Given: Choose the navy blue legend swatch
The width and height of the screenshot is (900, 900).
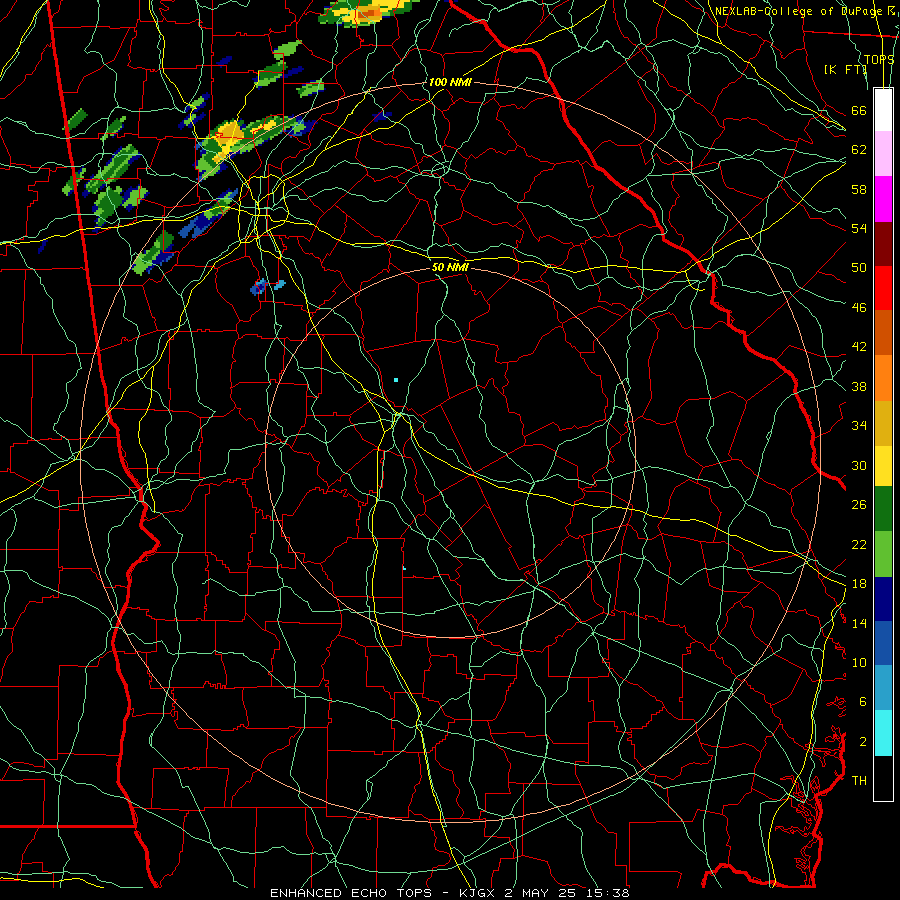Looking at the screenshot, I should 883,599.
